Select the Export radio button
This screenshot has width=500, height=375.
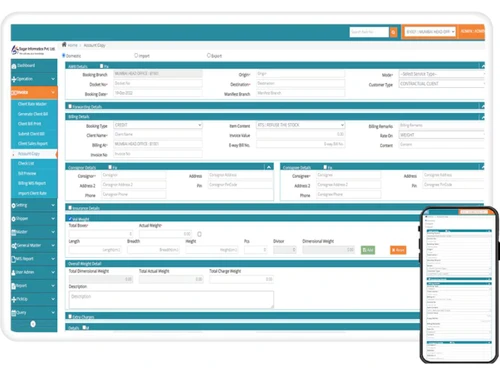(x=209, y=55)
